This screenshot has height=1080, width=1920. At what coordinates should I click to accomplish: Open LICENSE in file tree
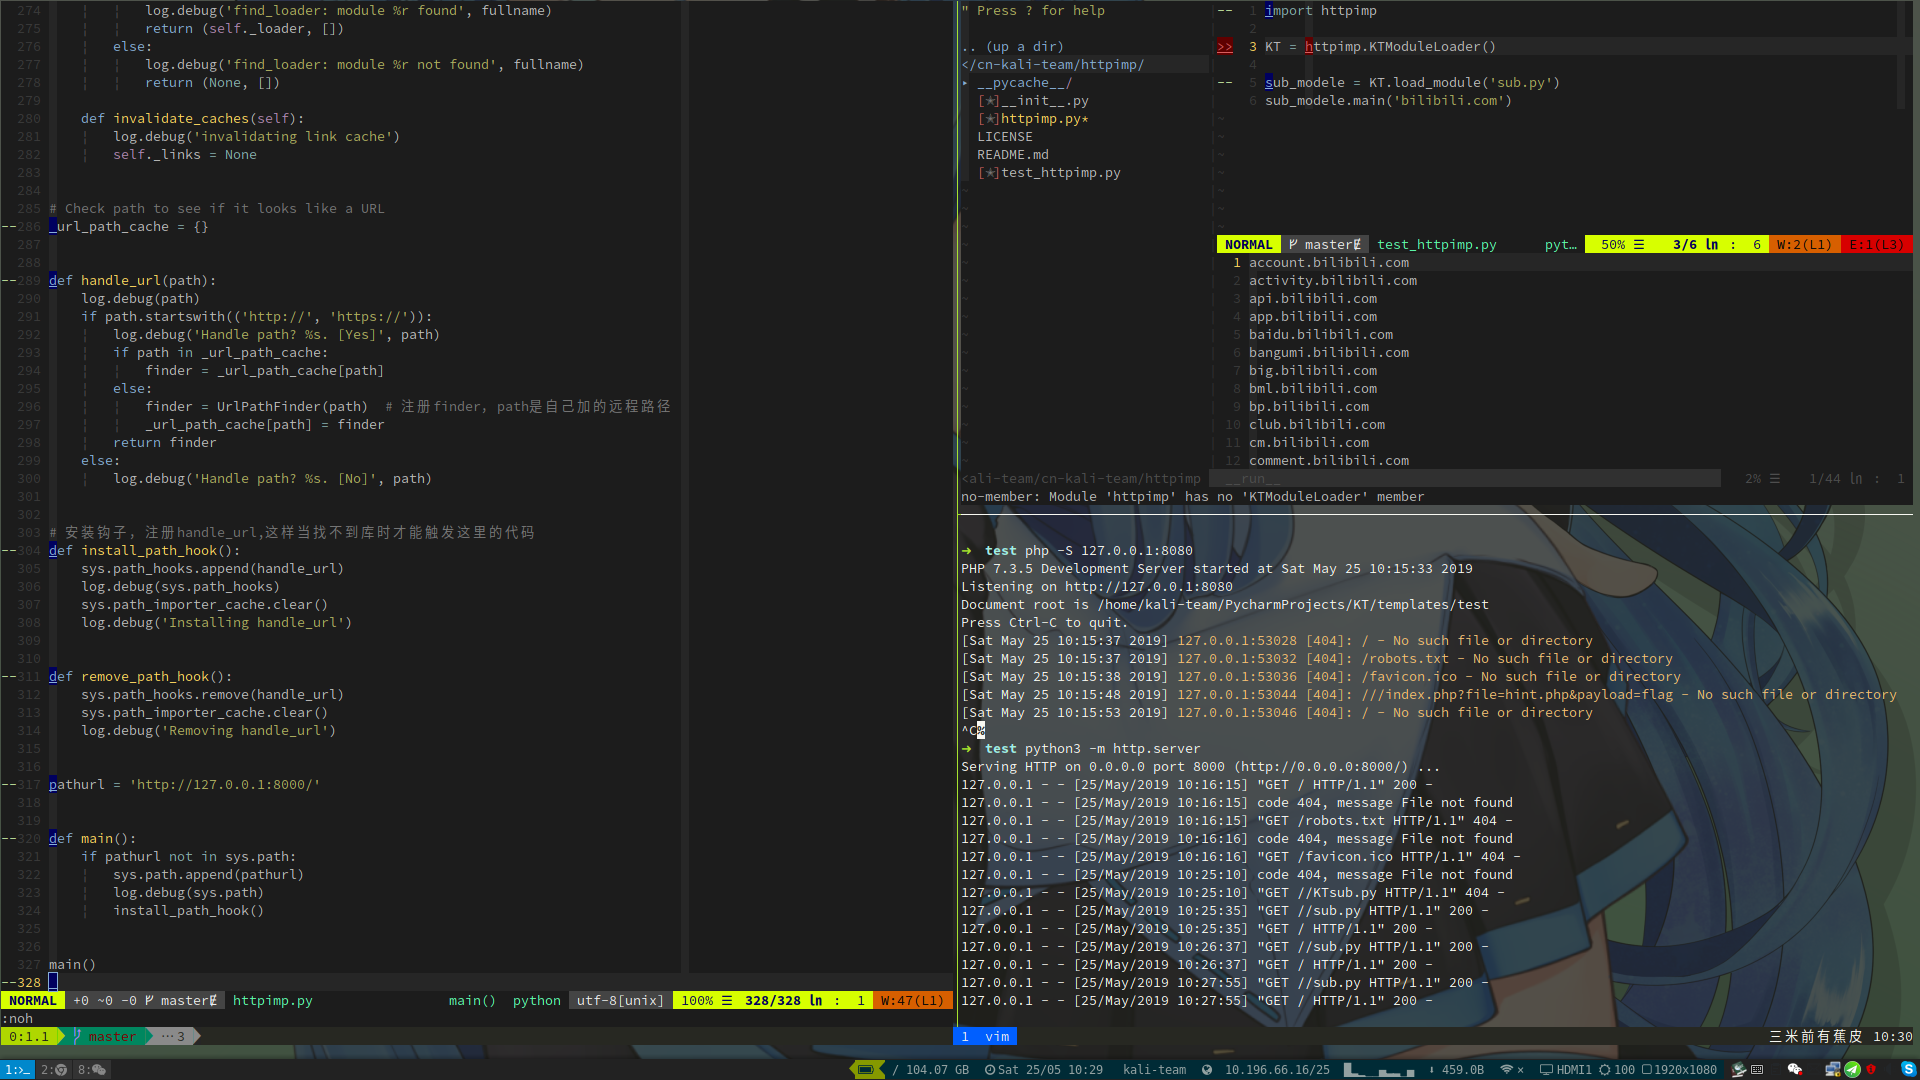tap(1004, 137)
